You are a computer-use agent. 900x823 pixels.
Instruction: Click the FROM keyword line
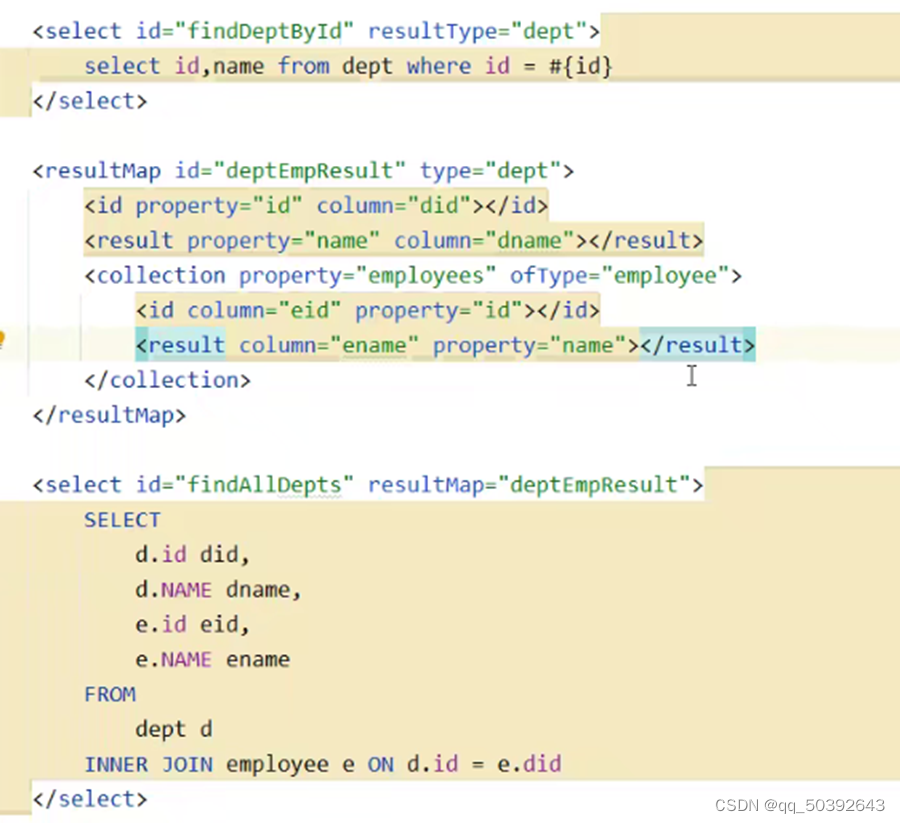[x=110, y=694]
